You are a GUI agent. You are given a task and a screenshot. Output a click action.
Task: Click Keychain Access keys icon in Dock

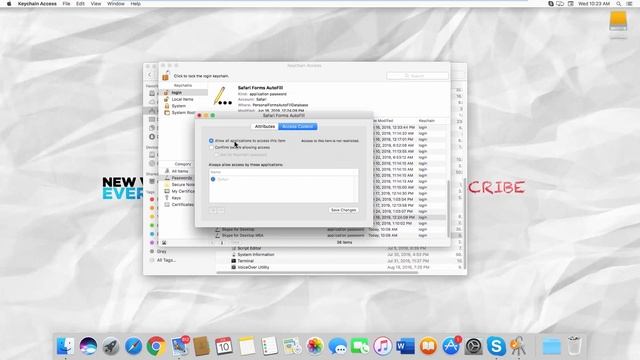pyautogui.click(x=518, y=346)
